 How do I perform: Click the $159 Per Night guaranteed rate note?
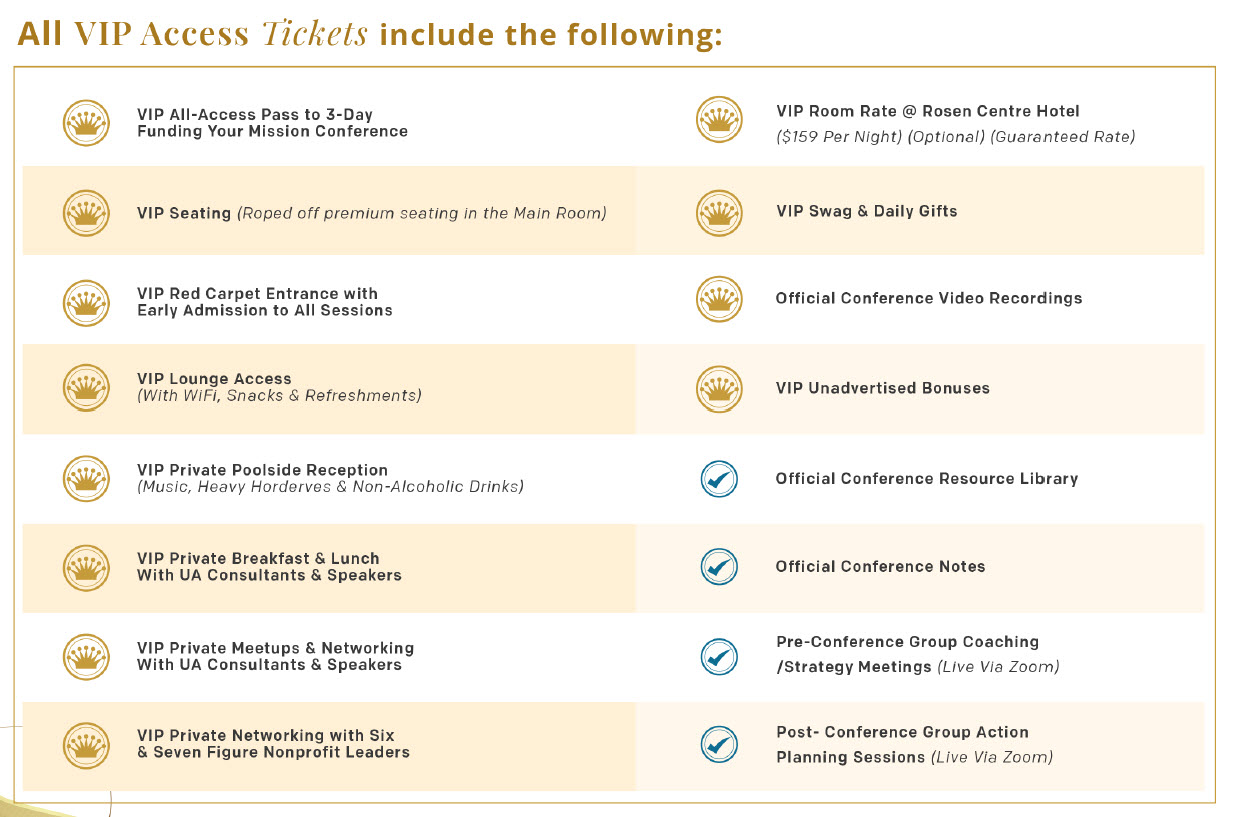955,137
